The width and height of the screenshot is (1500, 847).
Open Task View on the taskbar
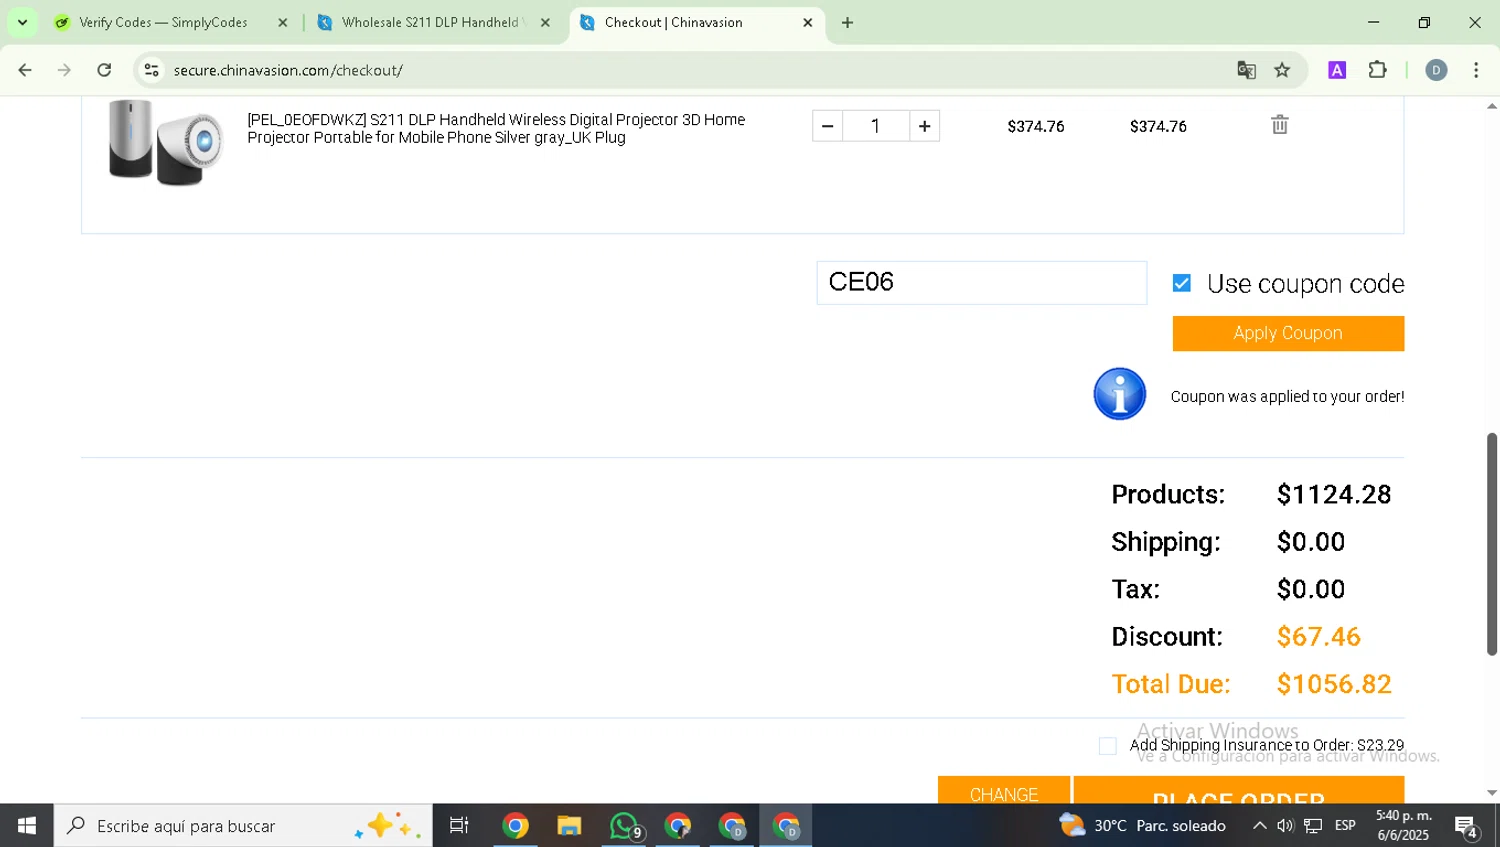point(459,826)
